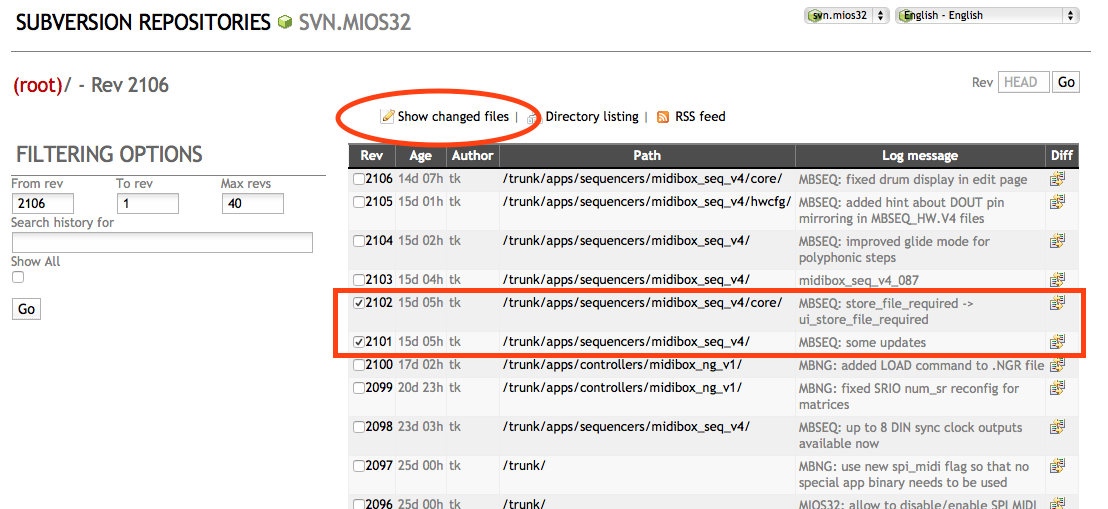Screen dimensions: 1108x509
Task: Click the Go button under filtering options
Action: tap(27, 309)
